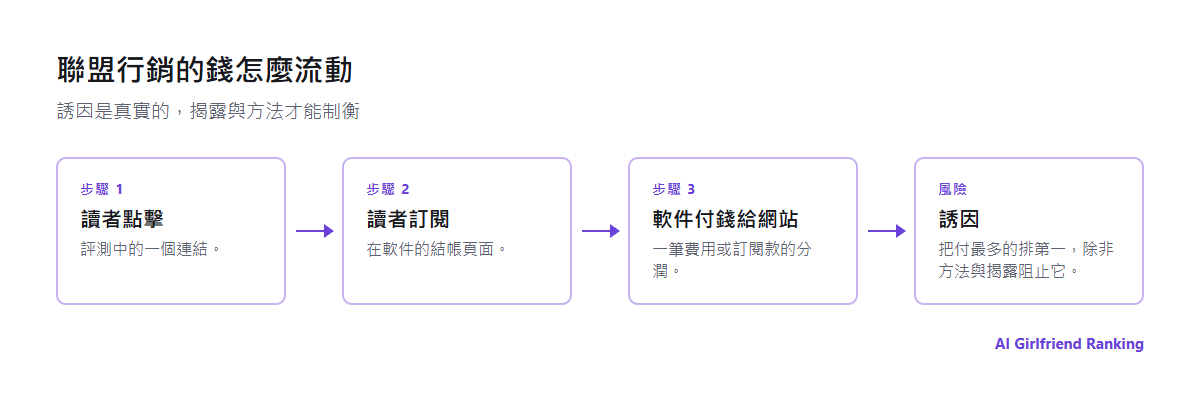The width and height of the screenshot is (1200, 393).
Task: Click the AI Girlfriend Ranking label
Action: pyautogui.click(x=1069, y=344)
